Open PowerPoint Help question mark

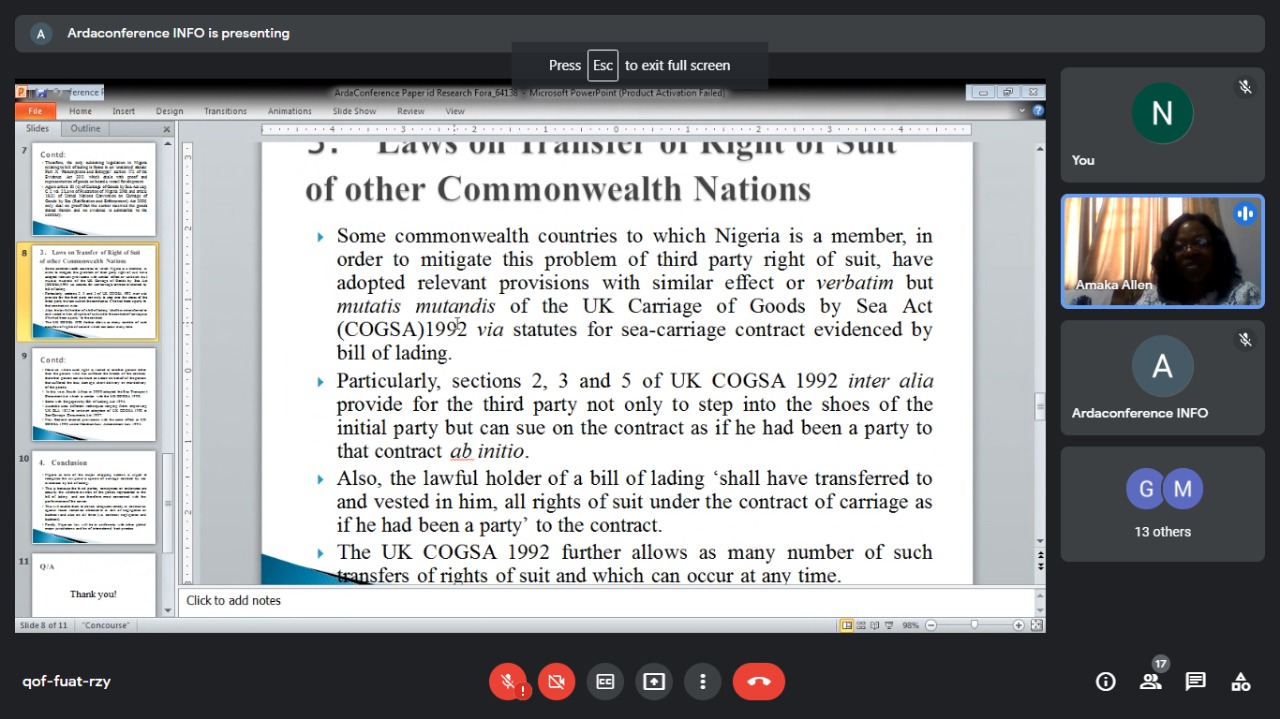[1038, 111]
